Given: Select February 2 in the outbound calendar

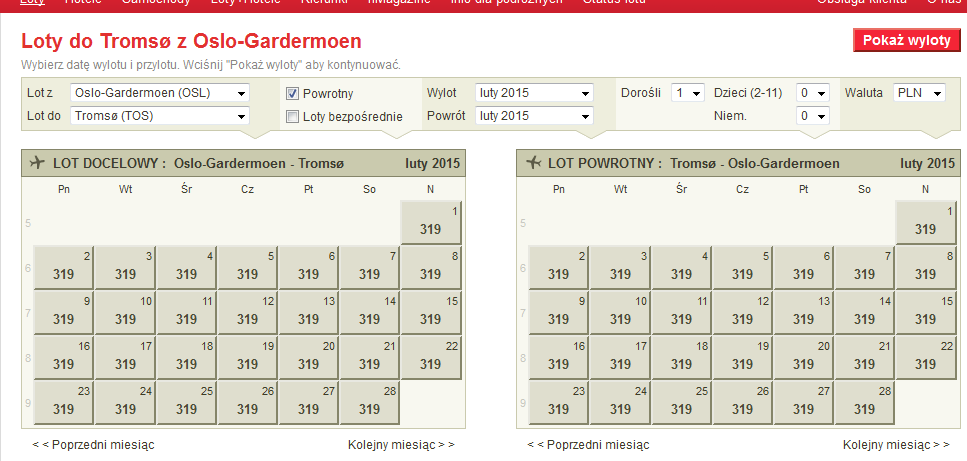Looking at the screenshot, I should (x=64, y=267).
